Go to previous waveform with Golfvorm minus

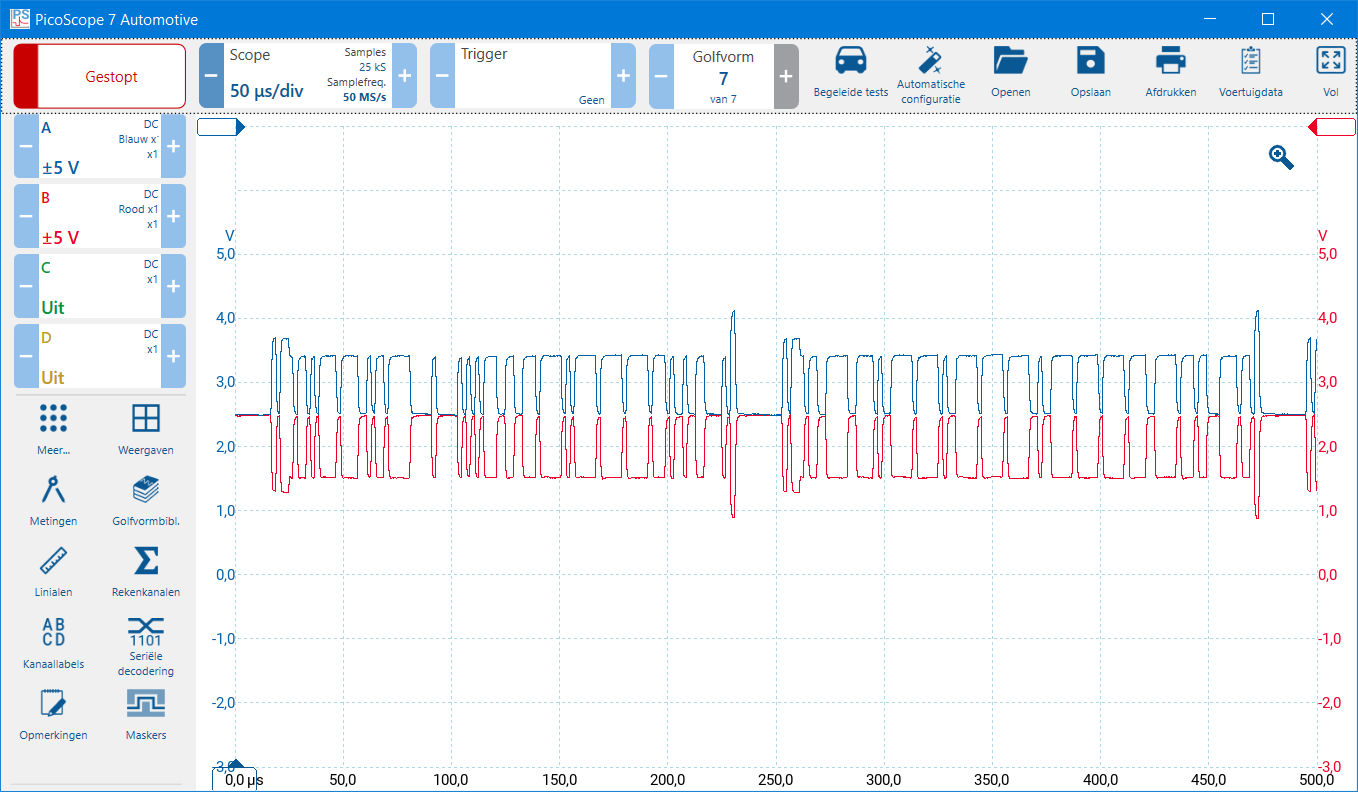661,76
